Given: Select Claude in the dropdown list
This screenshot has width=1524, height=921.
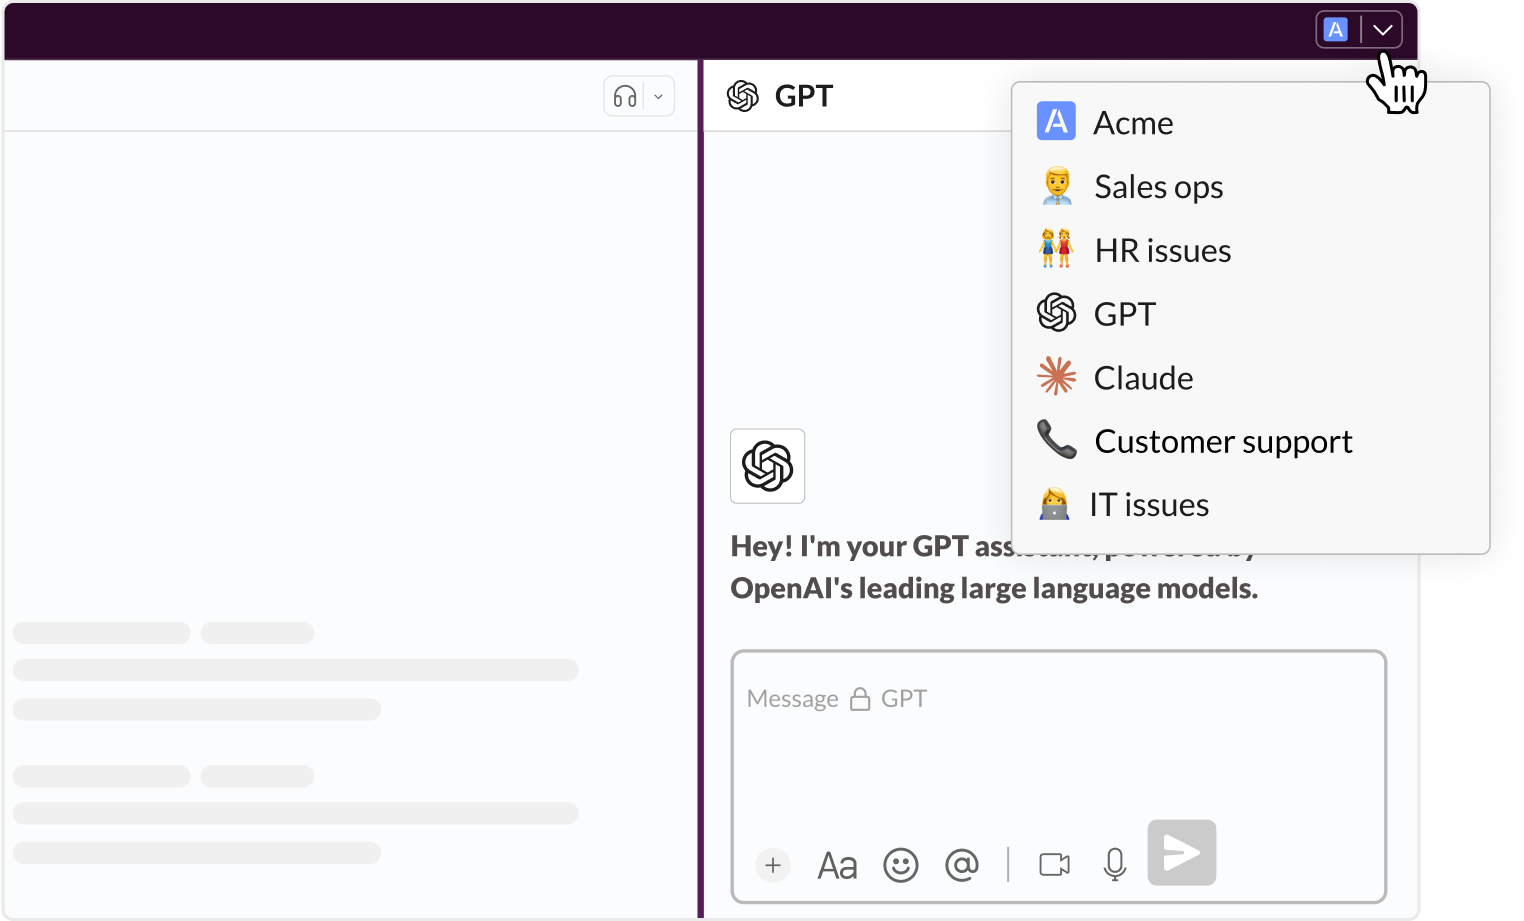Looking at the screenshot, I should point(1250,378).
